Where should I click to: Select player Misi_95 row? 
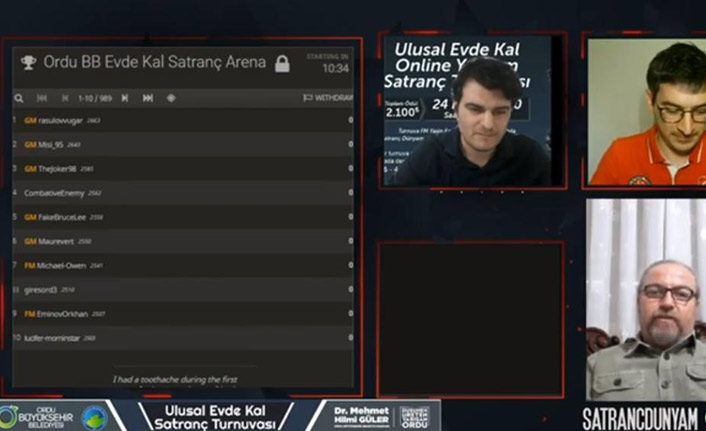click(183, 145)
